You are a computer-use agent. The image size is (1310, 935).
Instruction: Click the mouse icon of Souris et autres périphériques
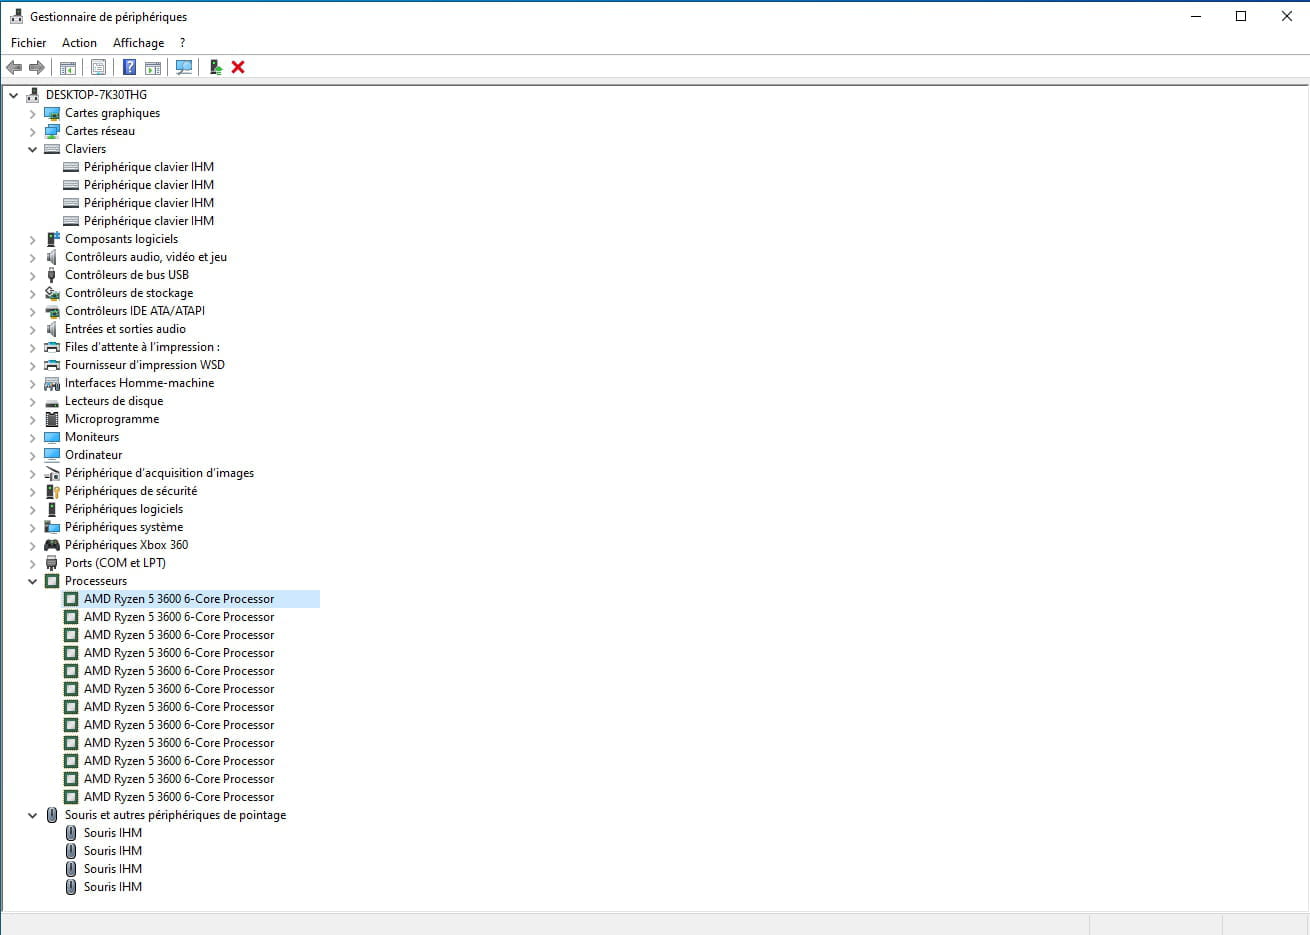point(52,815)
